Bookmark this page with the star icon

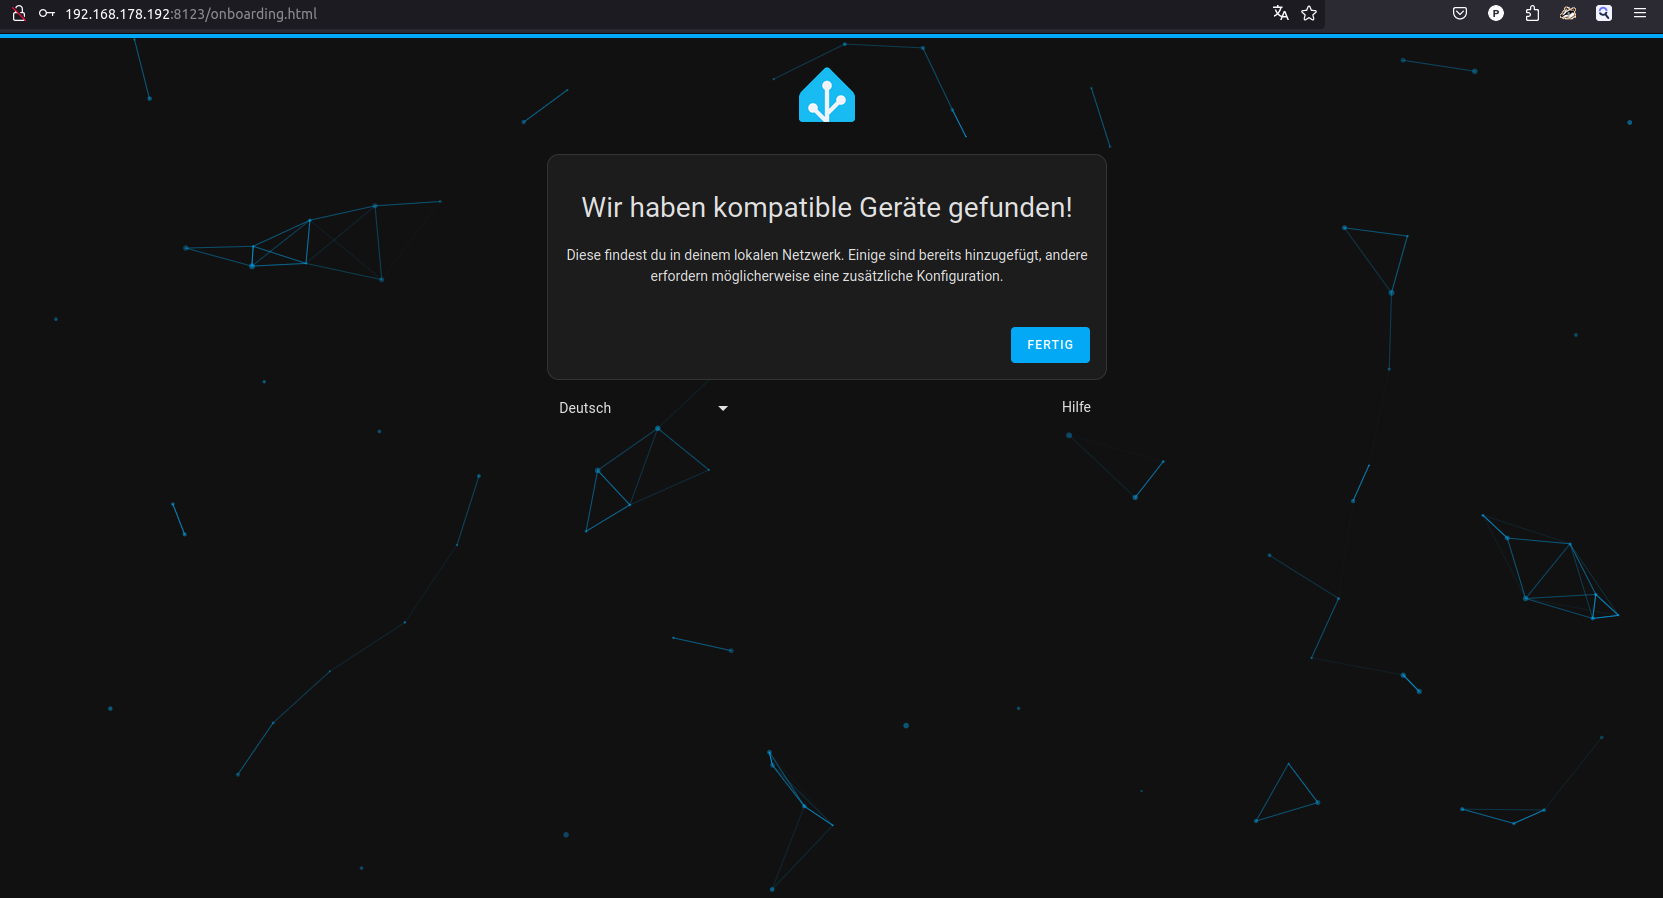click(x=1309, y=13)
